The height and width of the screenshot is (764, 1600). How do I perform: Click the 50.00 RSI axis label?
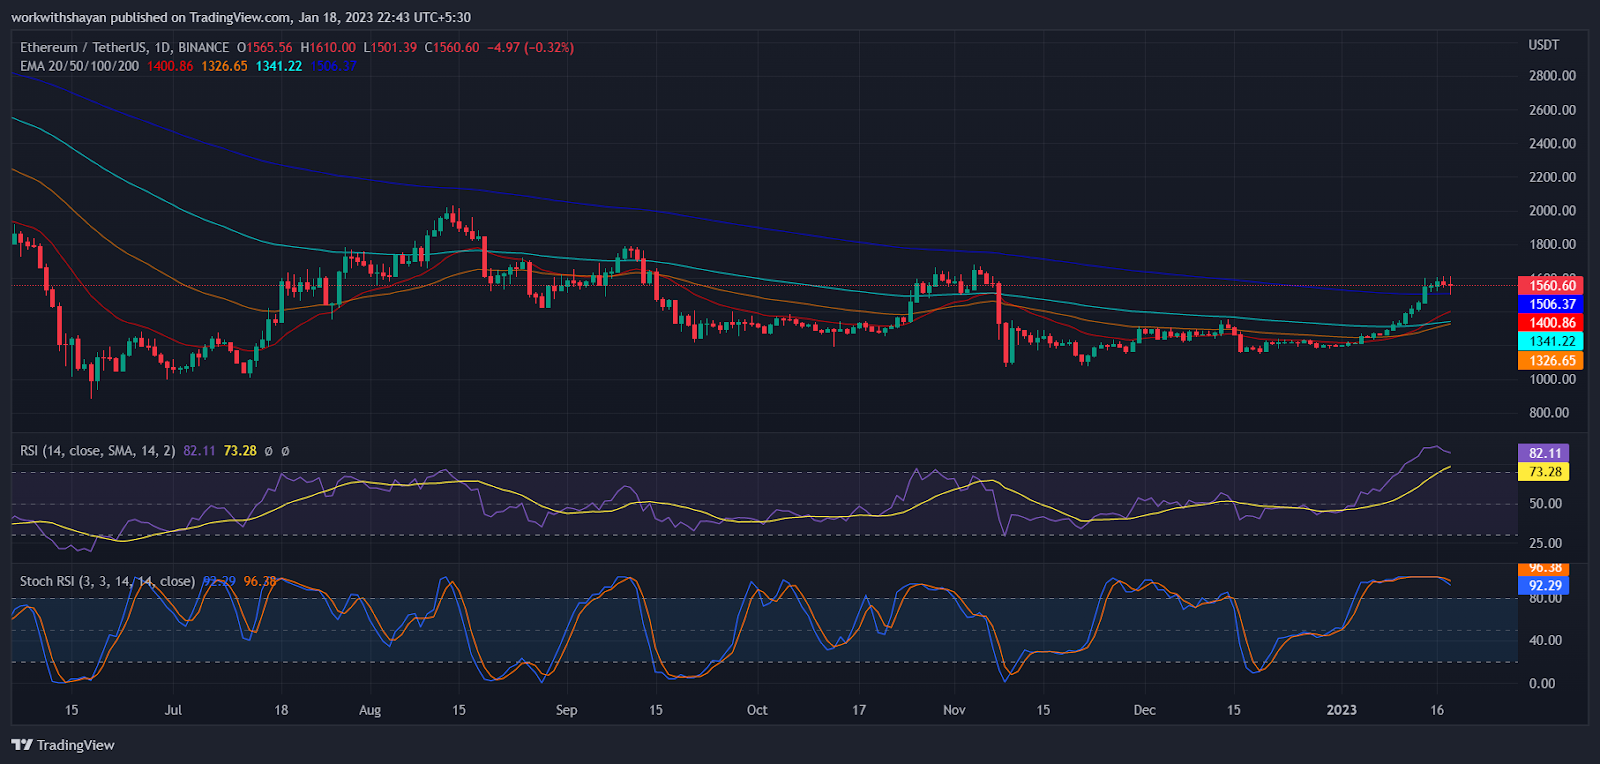(x=1545, y=504)
